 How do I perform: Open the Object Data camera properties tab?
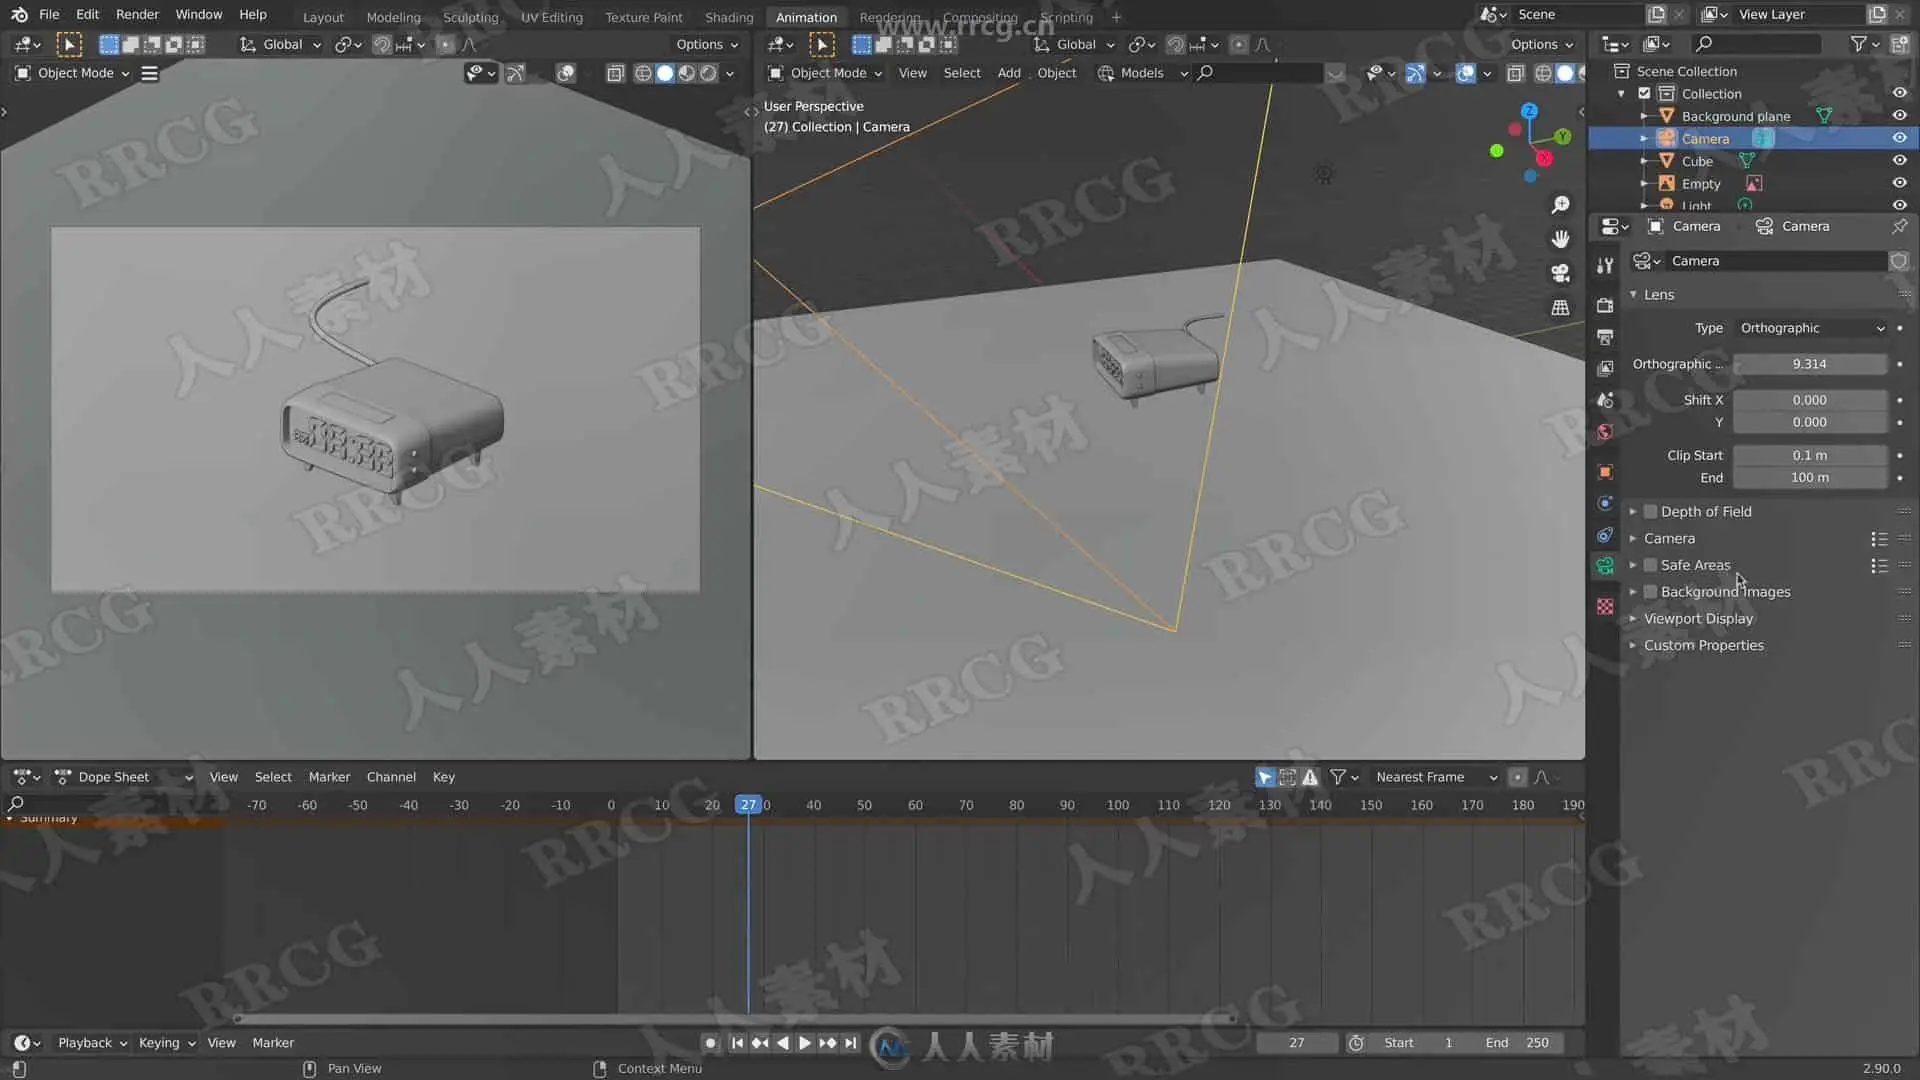click(1605, 566)
